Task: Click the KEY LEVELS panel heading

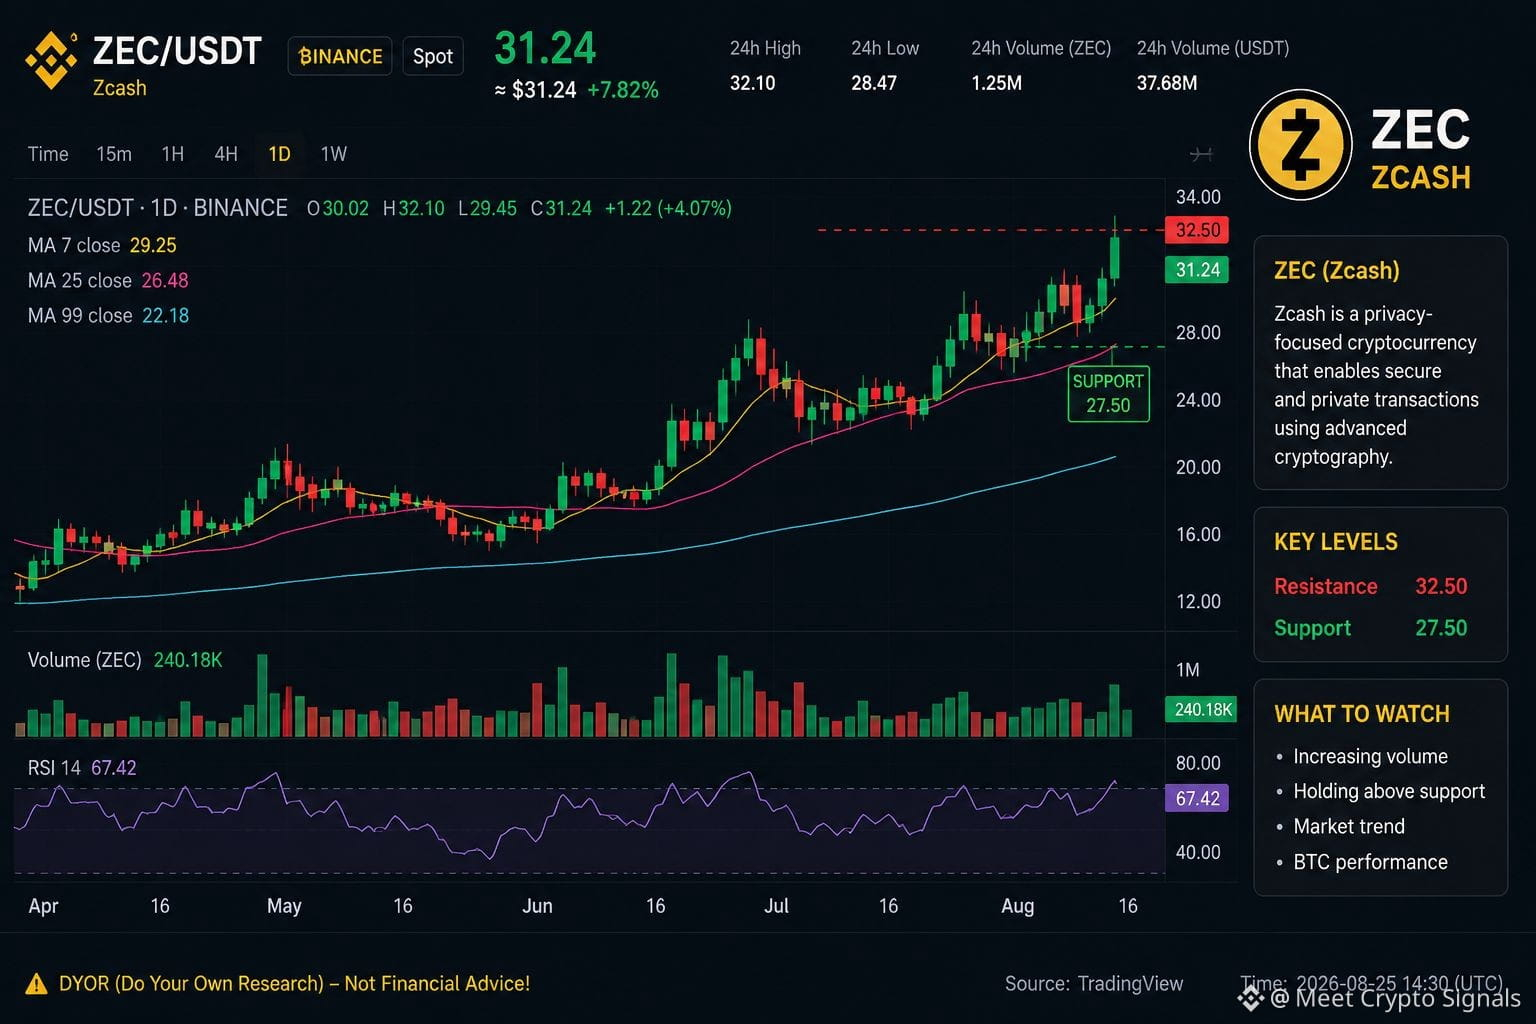Action: coord(1336,542)
